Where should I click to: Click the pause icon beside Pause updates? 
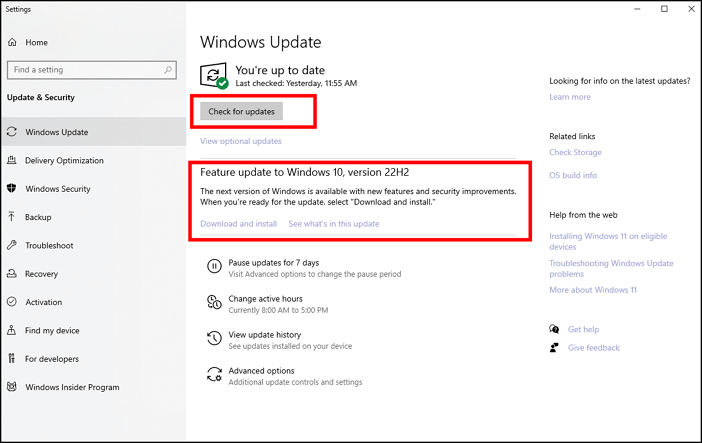[214, 267]
